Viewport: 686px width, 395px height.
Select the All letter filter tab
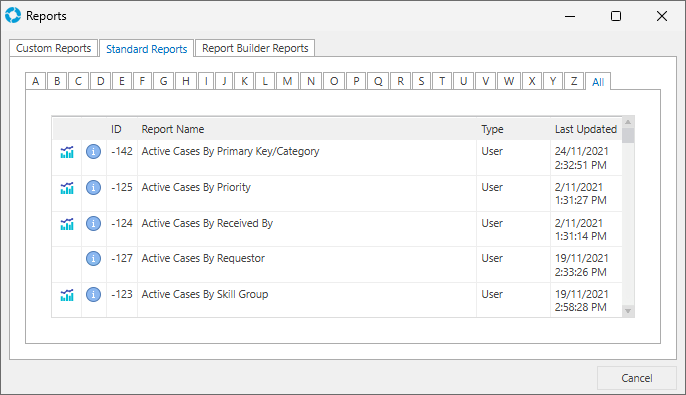pyautogui.click(x=598, y=81)
